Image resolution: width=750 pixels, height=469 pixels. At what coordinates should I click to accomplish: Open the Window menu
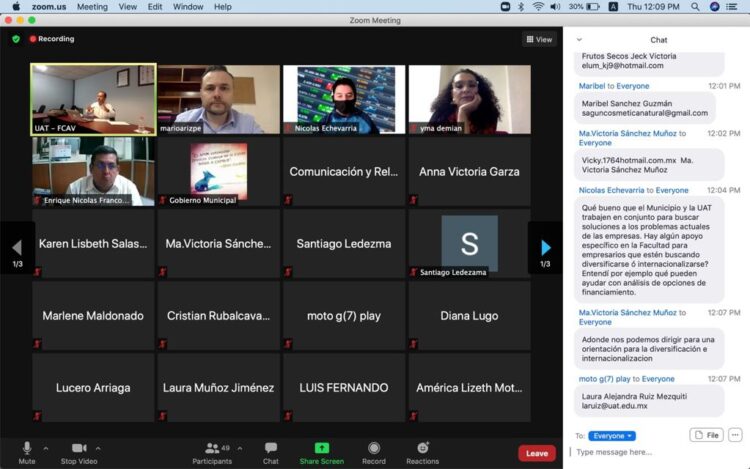[188, 7]
